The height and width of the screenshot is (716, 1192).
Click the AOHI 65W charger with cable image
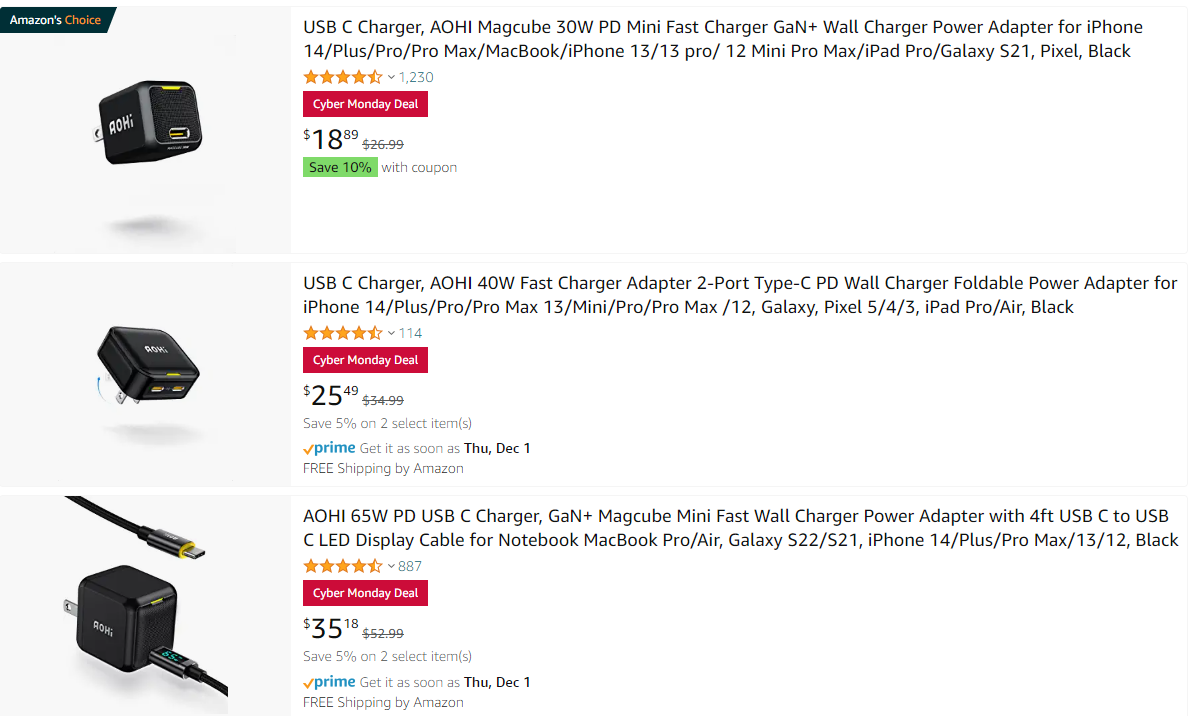click(x=145, y=604)
